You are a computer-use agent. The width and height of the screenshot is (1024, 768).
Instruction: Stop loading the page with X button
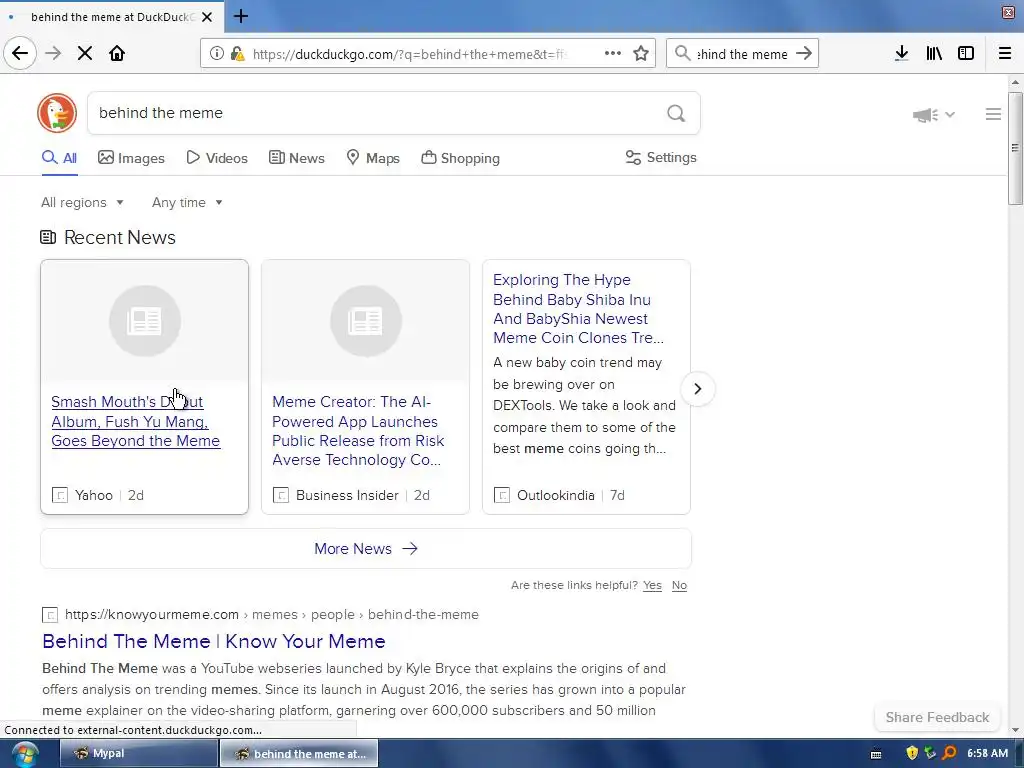pos(85,53)
